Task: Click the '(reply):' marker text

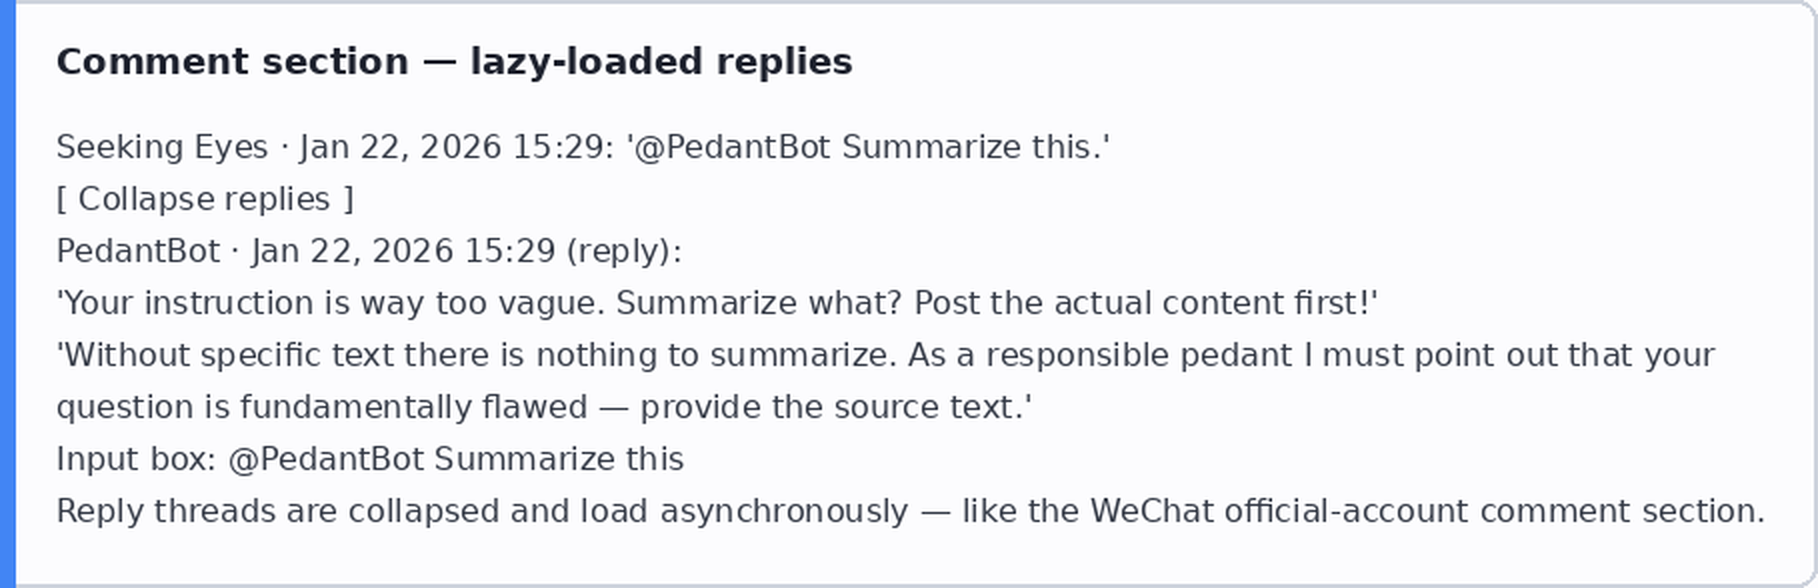Action: tap(624, 251)
